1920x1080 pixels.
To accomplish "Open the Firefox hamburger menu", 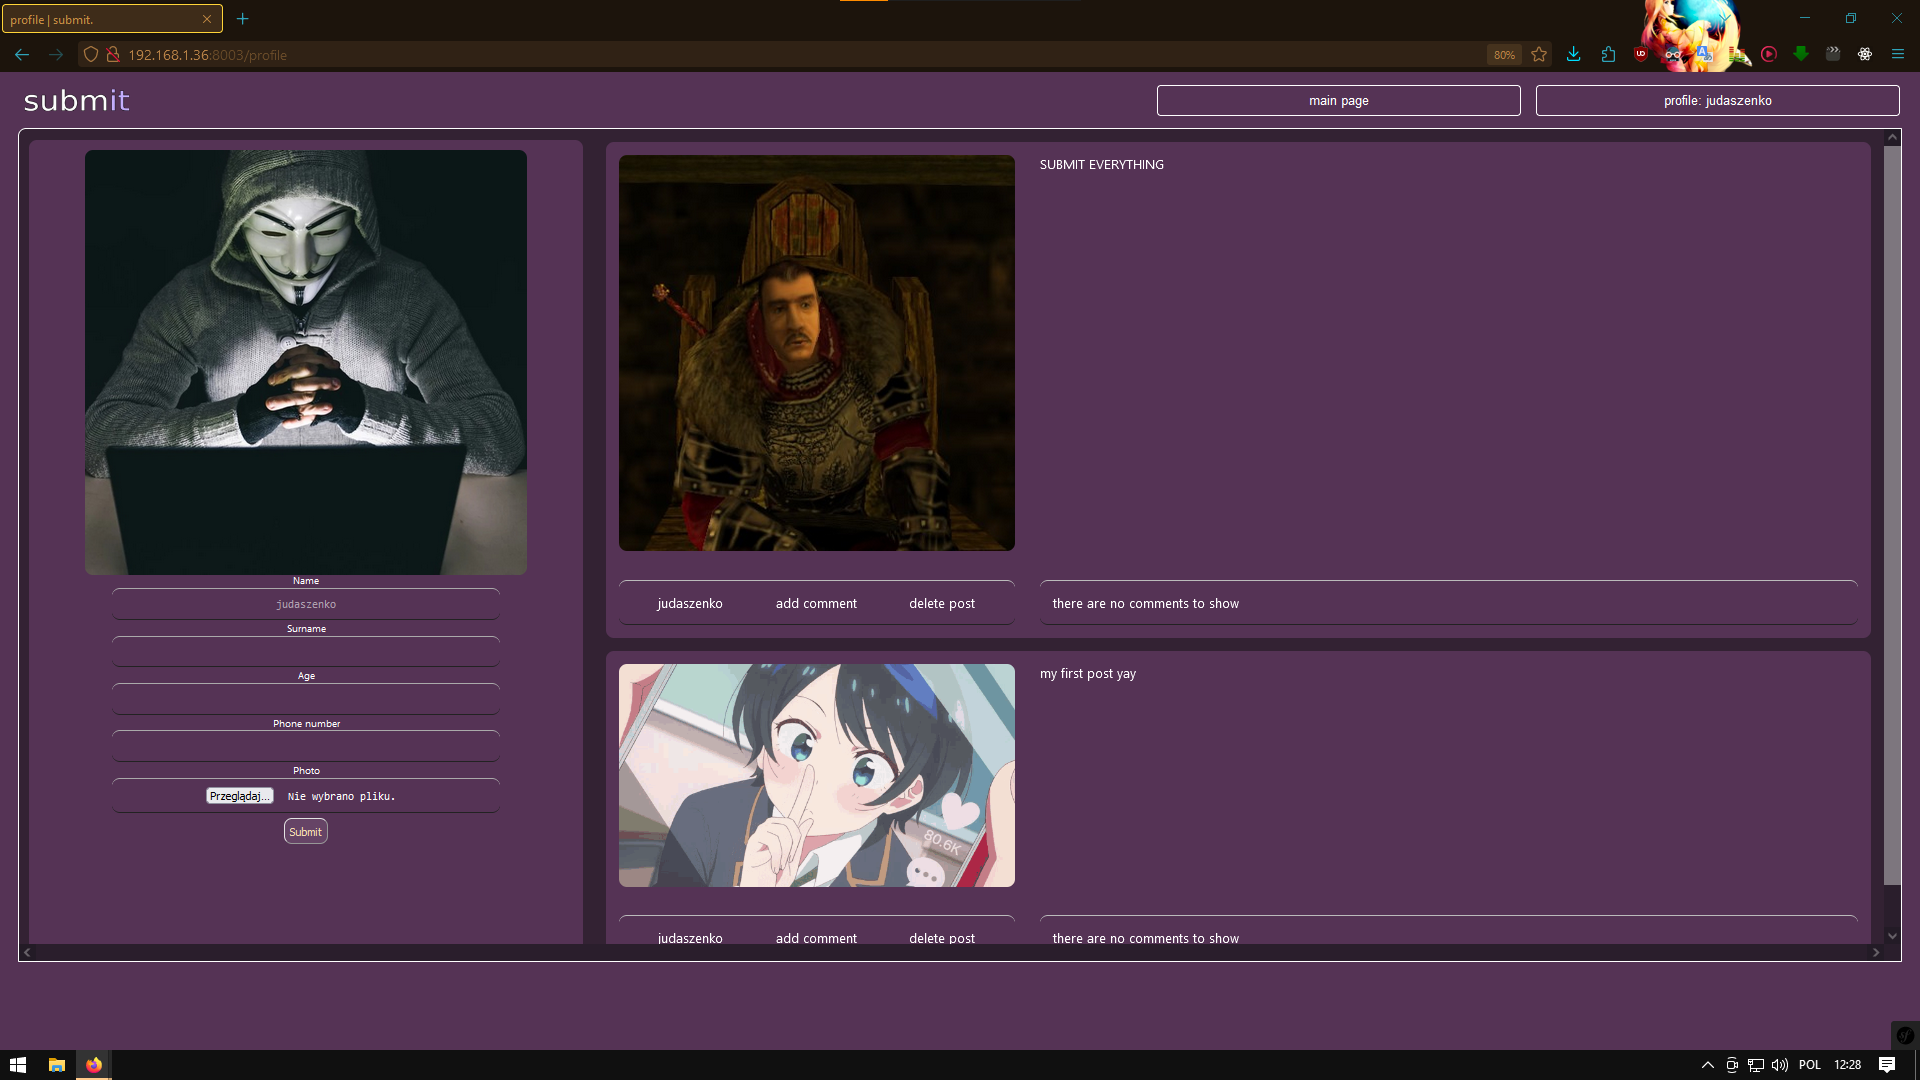I will pos(1898,55).
